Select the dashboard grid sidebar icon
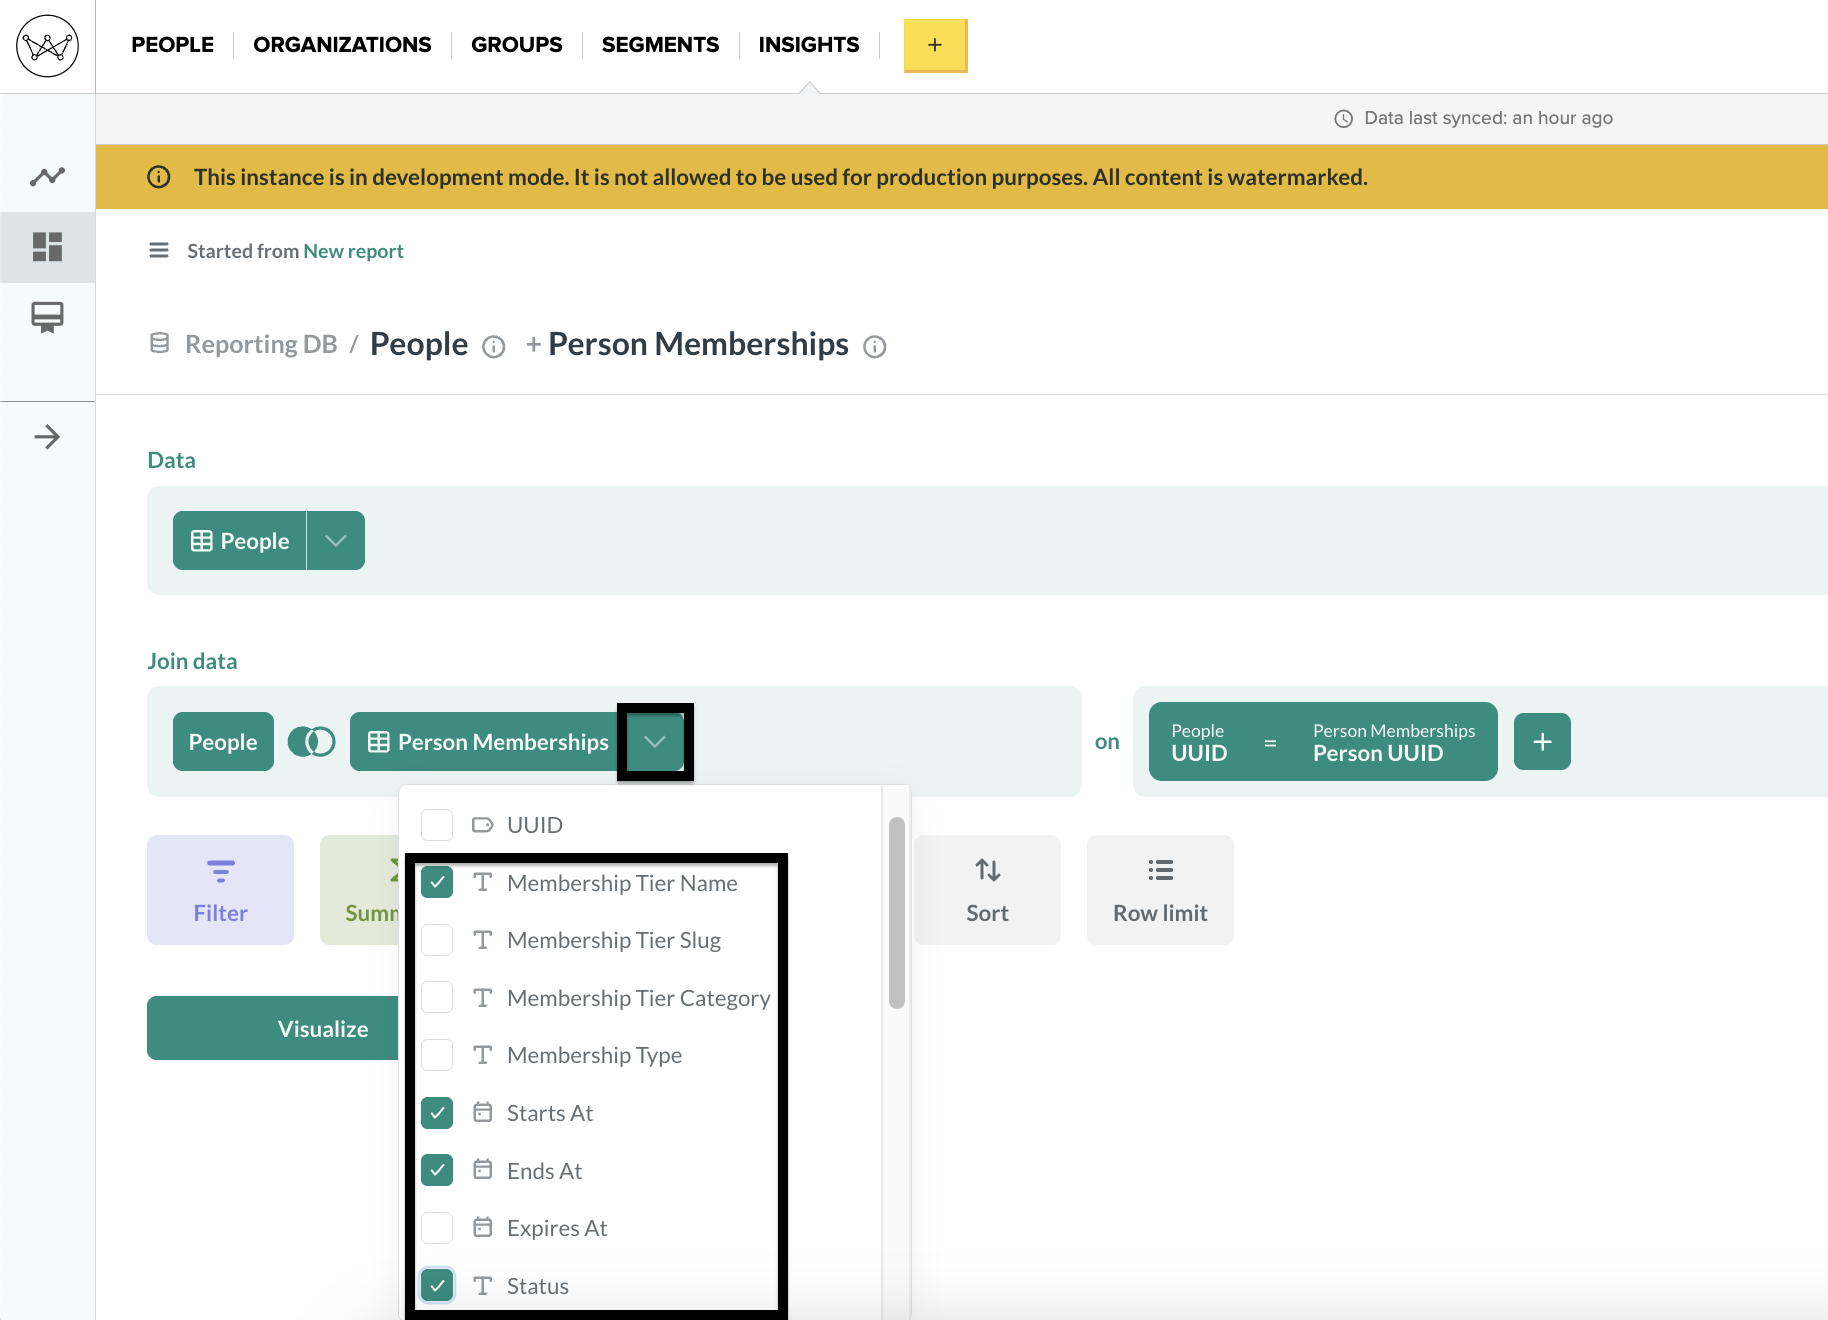 pyautogui.click(x=47, y=247)
